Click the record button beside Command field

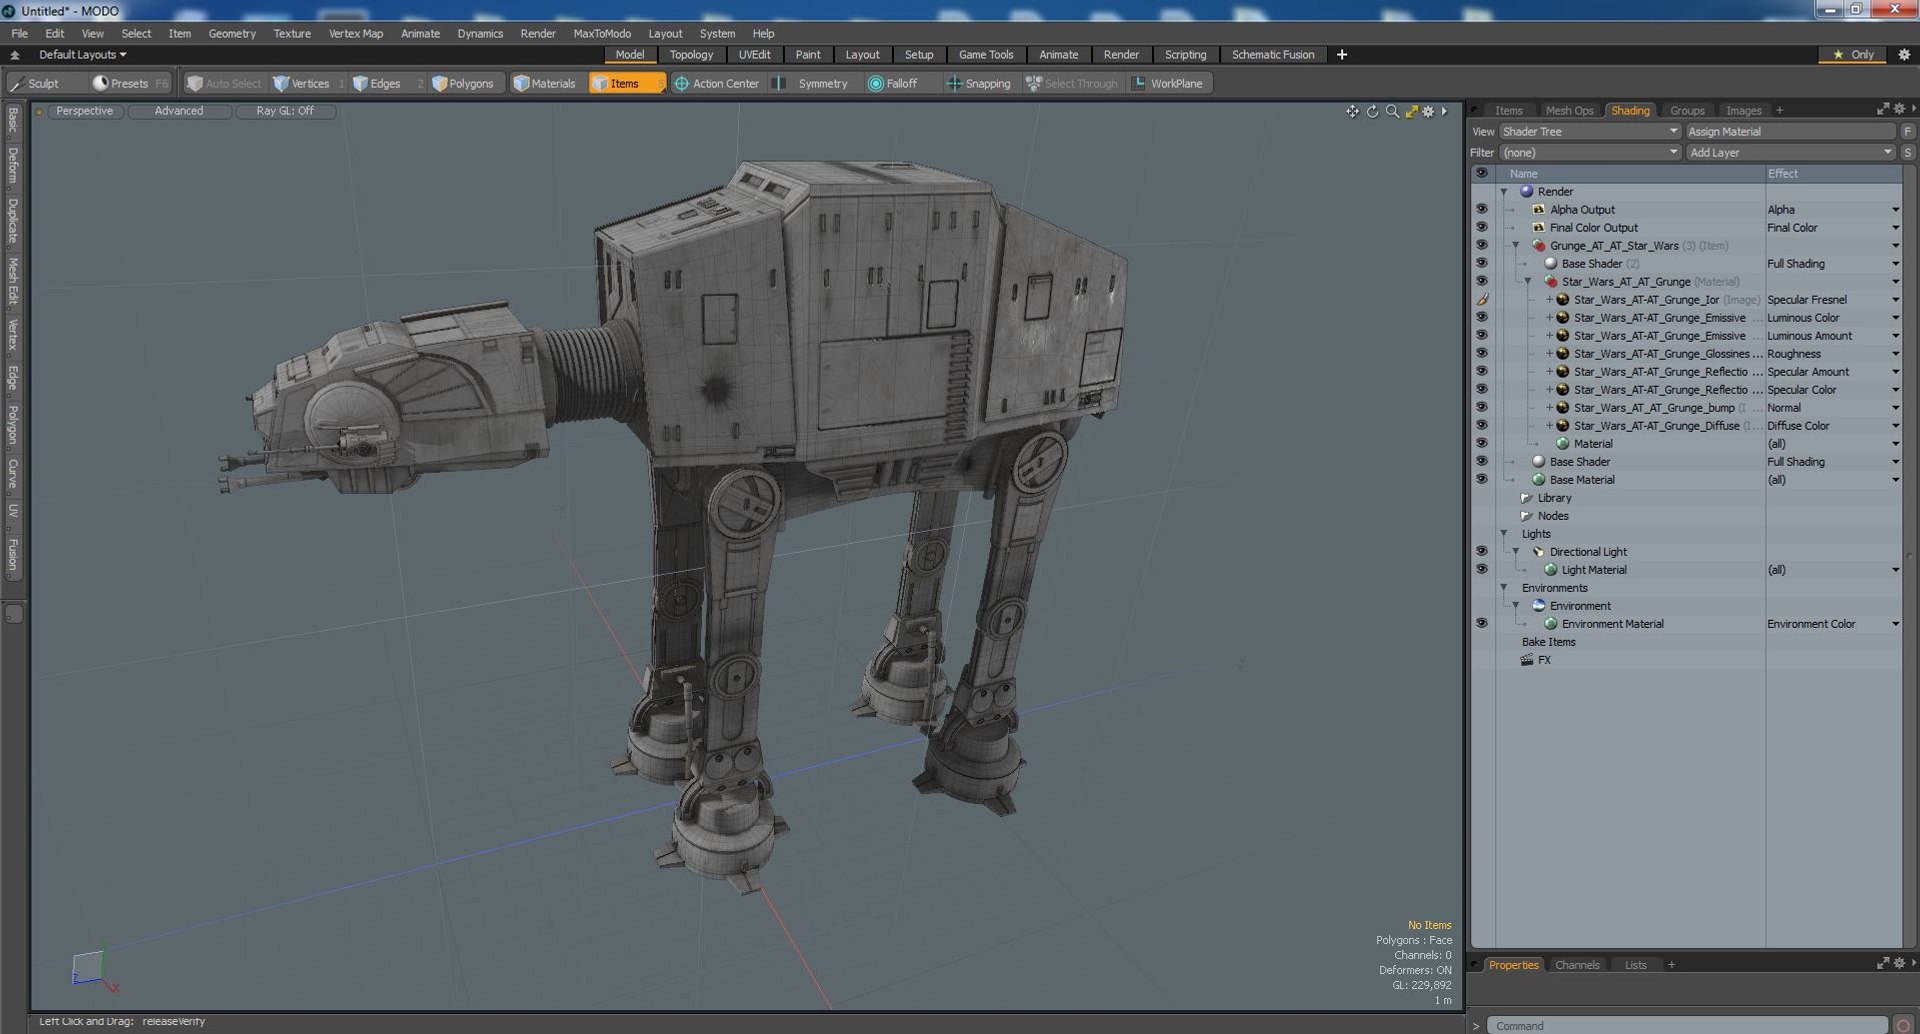pos(1904,1025)
